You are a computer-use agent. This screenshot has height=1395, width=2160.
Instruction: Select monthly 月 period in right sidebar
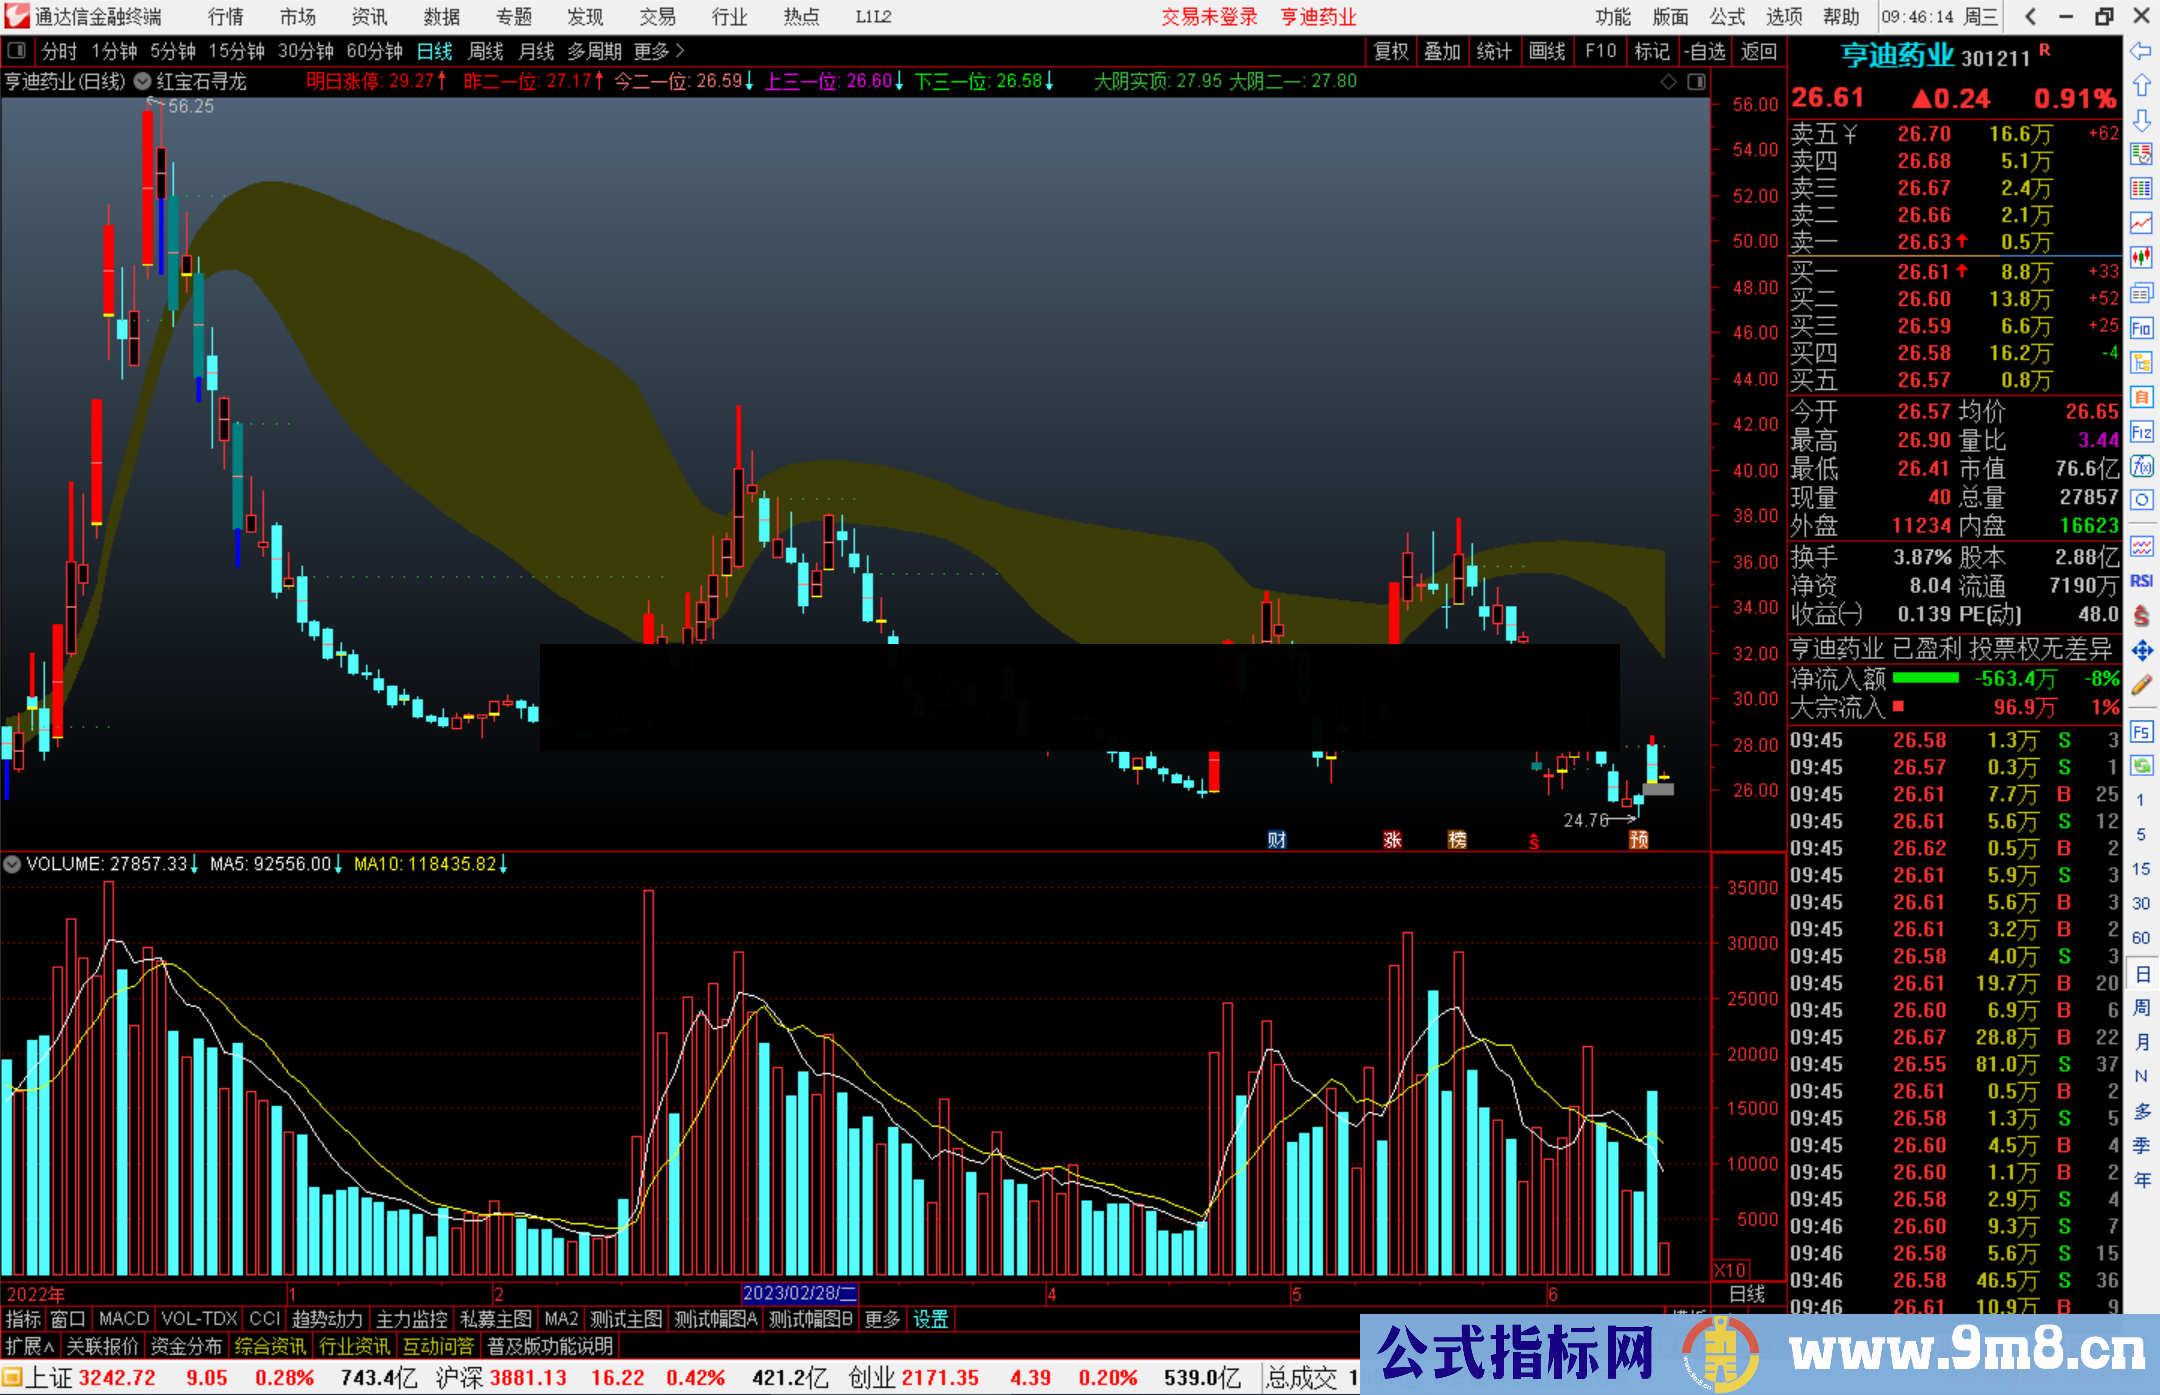[2141, 1042]
